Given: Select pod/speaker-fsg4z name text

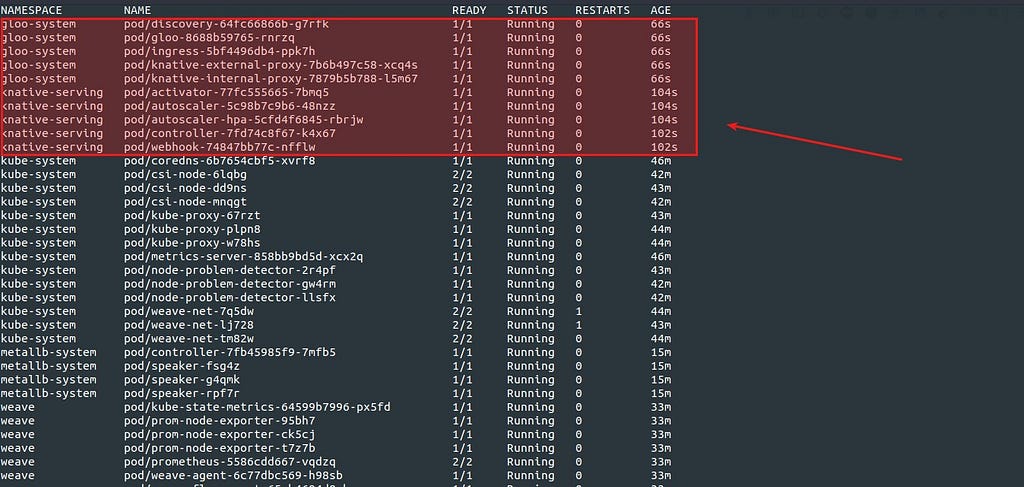Looking at the screenshot, I should click(182, 367).
